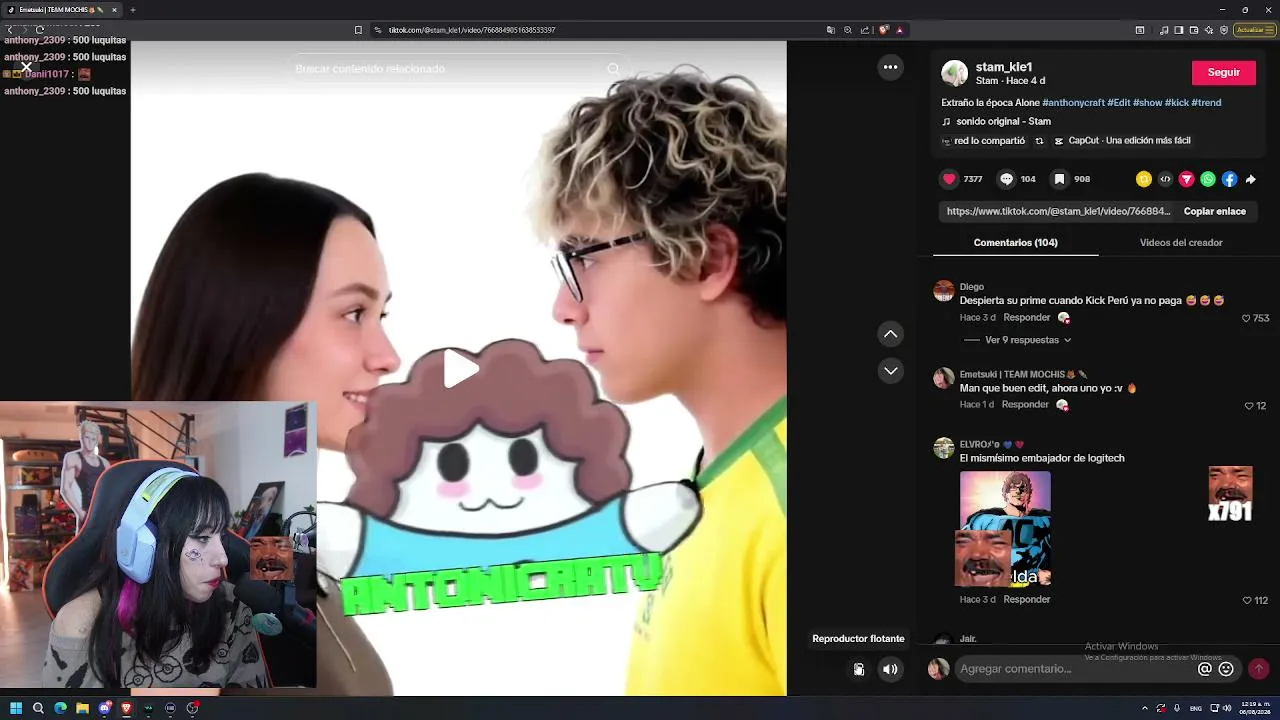
Task: Bookmark this page from the address bar
Action: (x=358, y=30)
